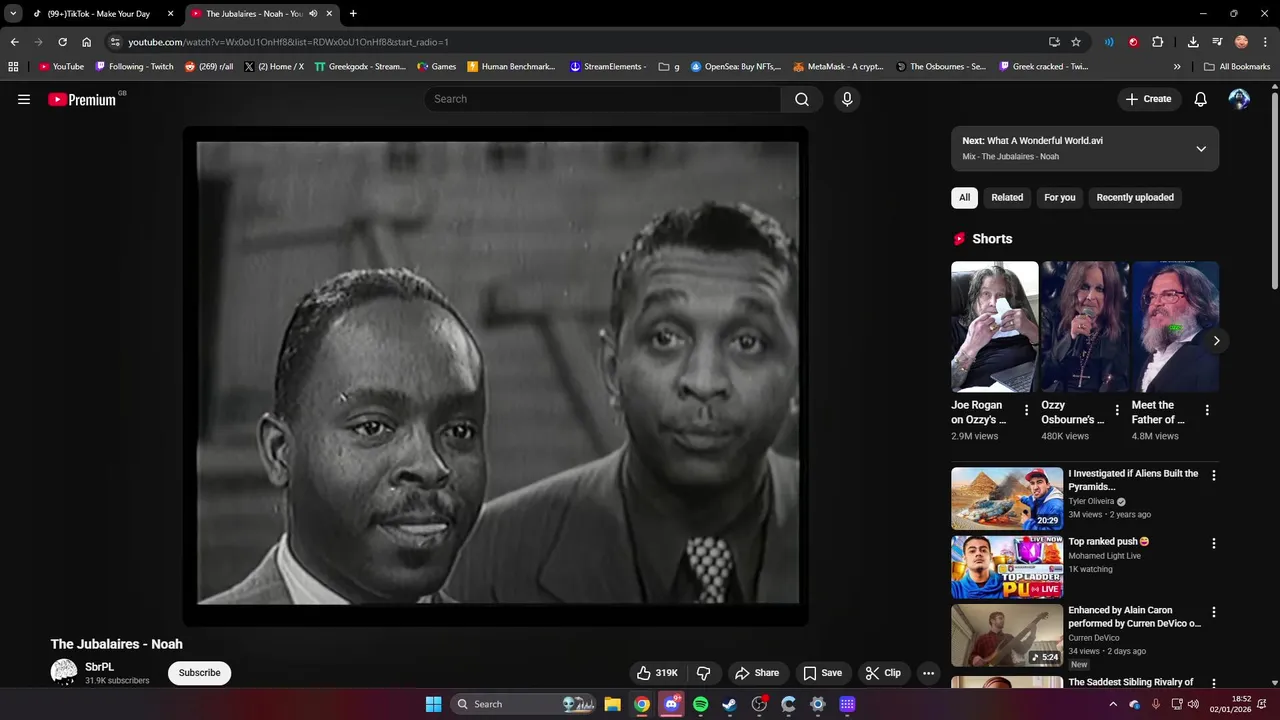Reload the page with the refresh icon
Screen dimensions: 1280x720
[62, 42]
